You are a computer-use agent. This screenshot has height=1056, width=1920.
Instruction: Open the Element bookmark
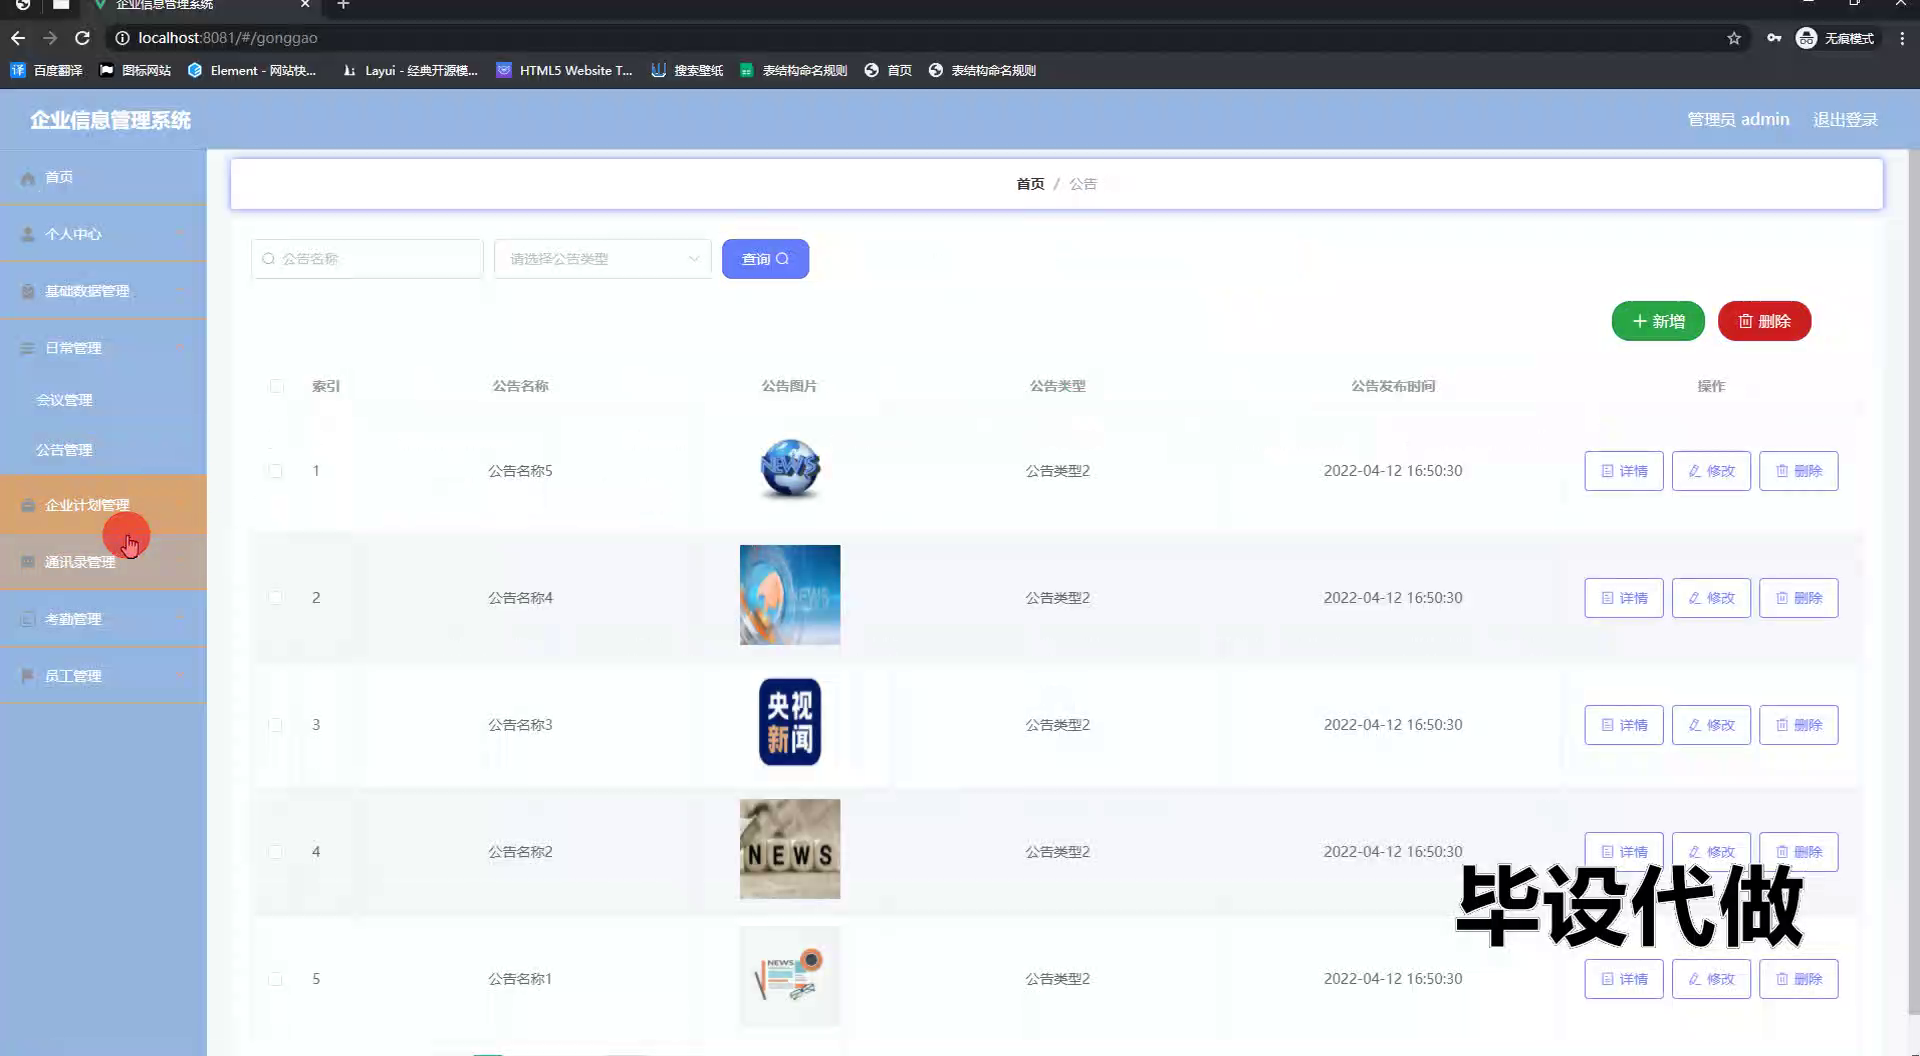[x=252, y=70]
